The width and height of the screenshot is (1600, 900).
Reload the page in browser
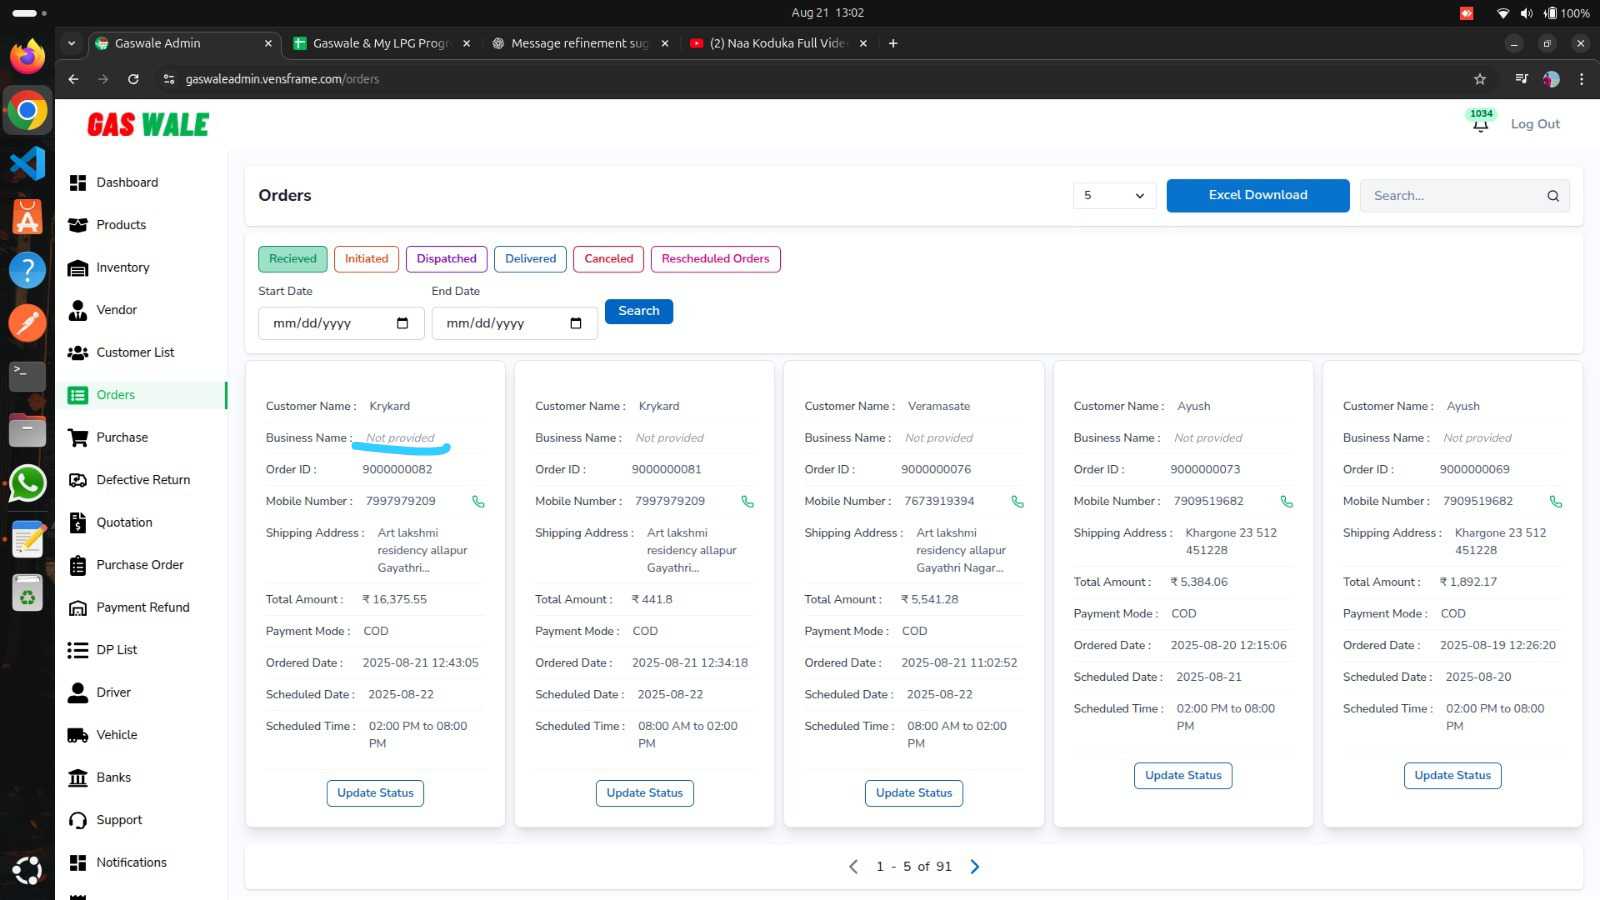(133, 79)
